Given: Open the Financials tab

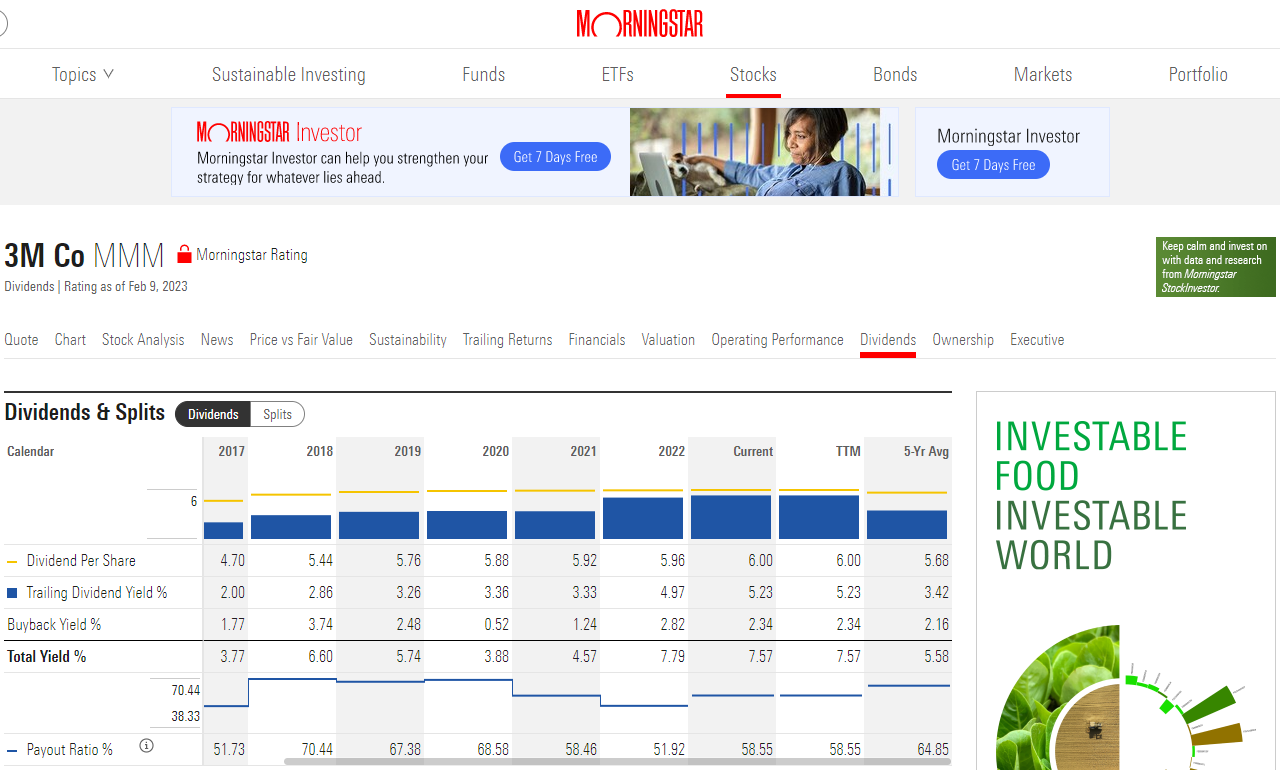Looking at the screenshot, I should pos(597,340).
